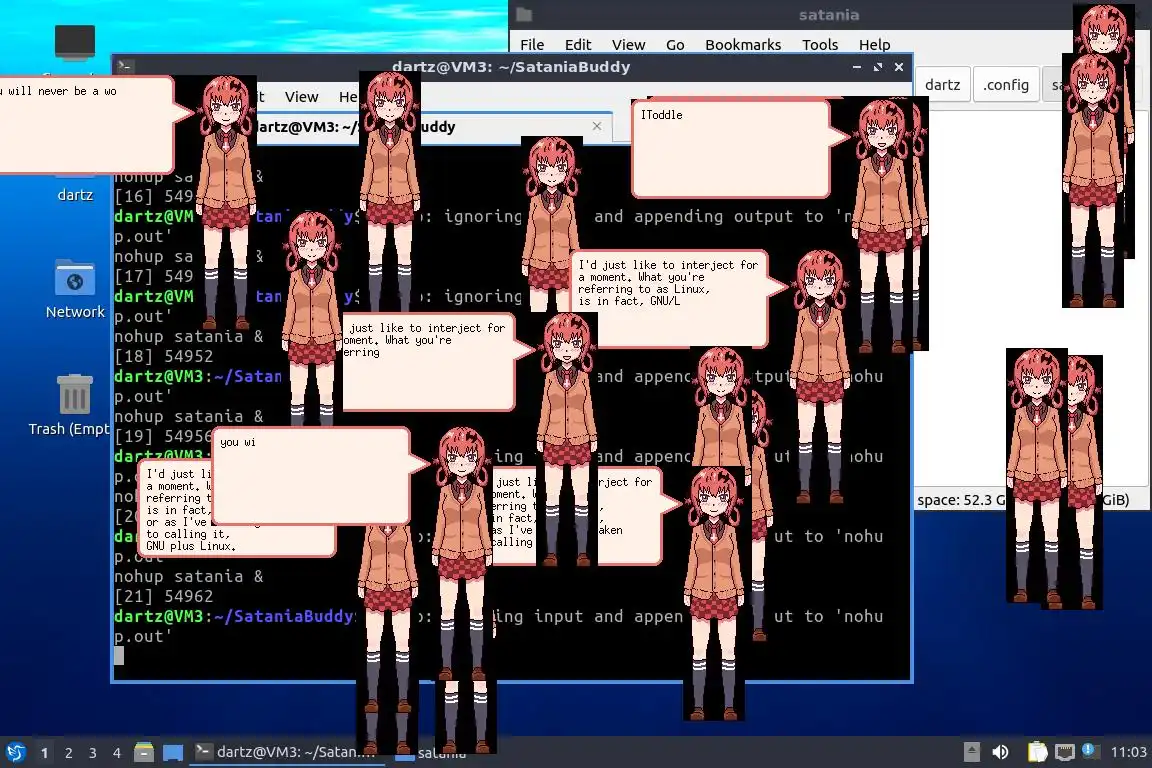Image resolution: width=1152 pixels, height=768 pixels.
Task: Click the terminal icon in the terminal title bar
Action: (125, 66)
